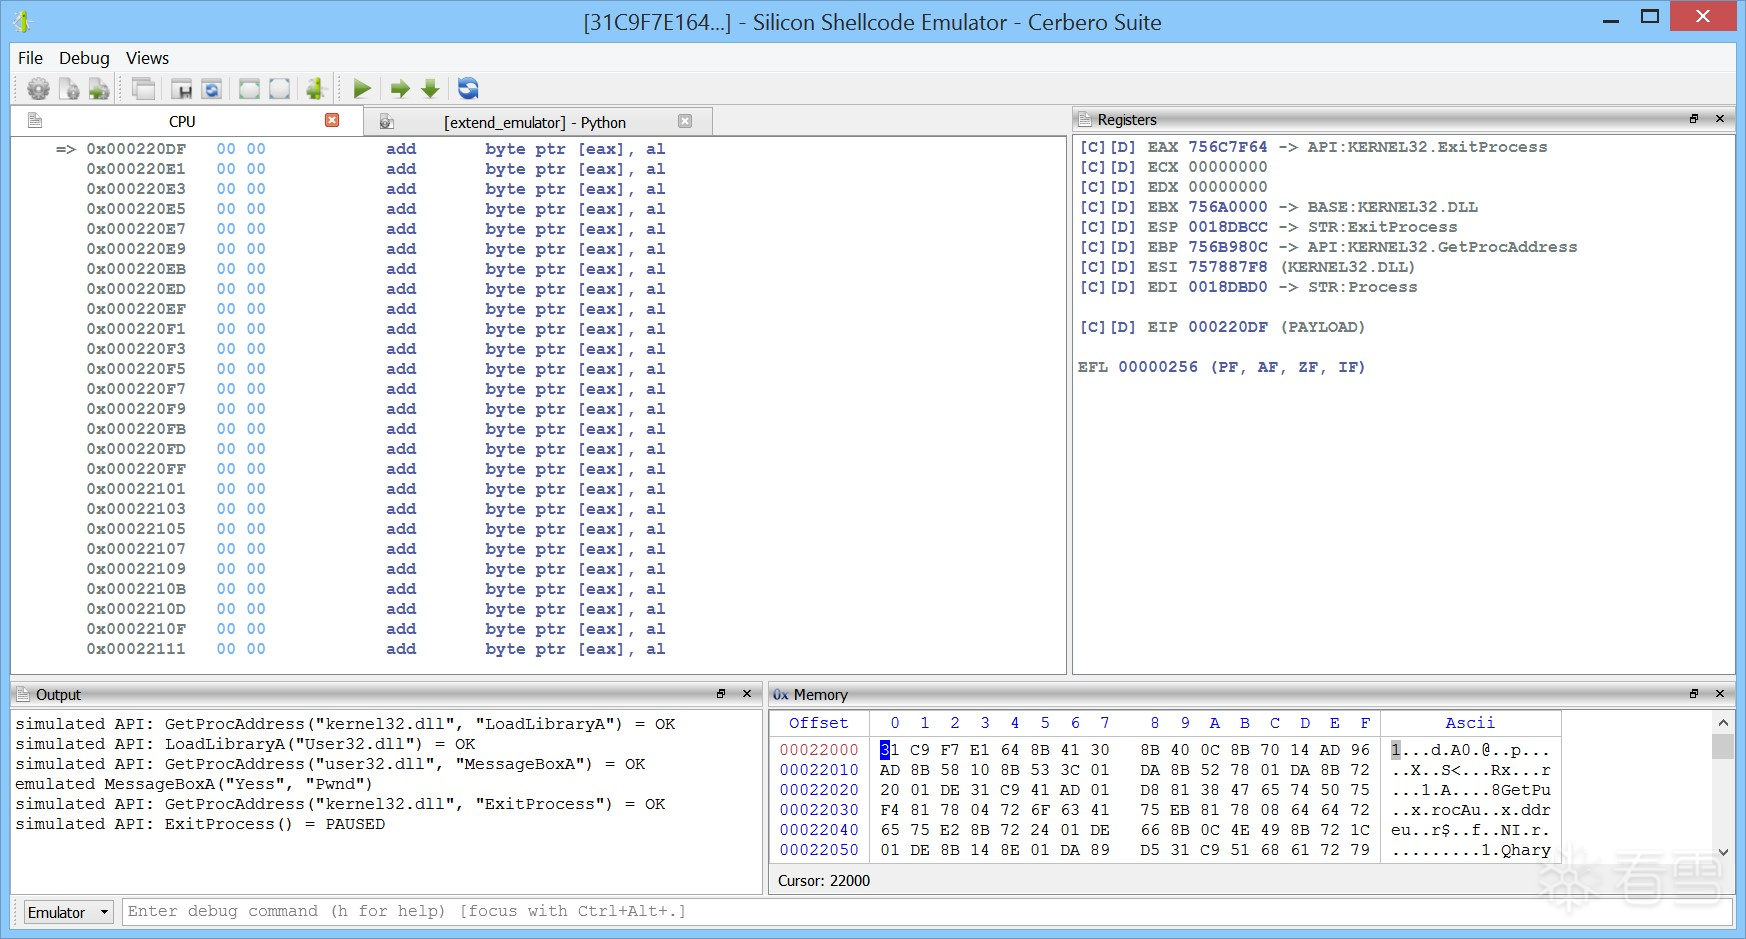Float the Output panel

coord(721,694)
